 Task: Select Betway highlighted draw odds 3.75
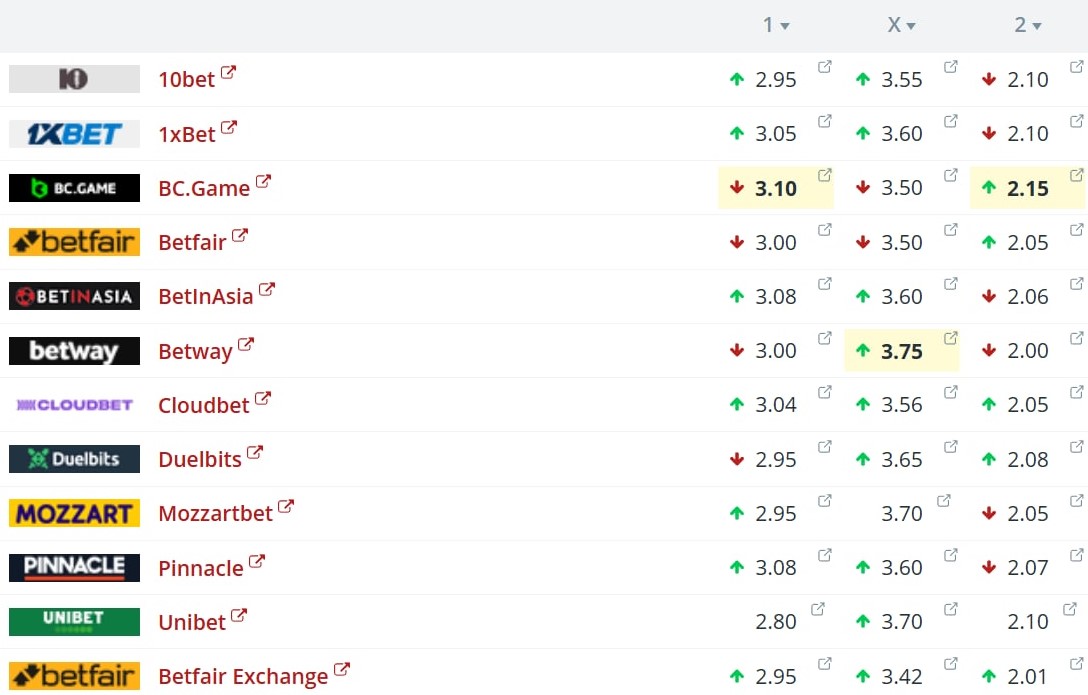click(901, 351)
